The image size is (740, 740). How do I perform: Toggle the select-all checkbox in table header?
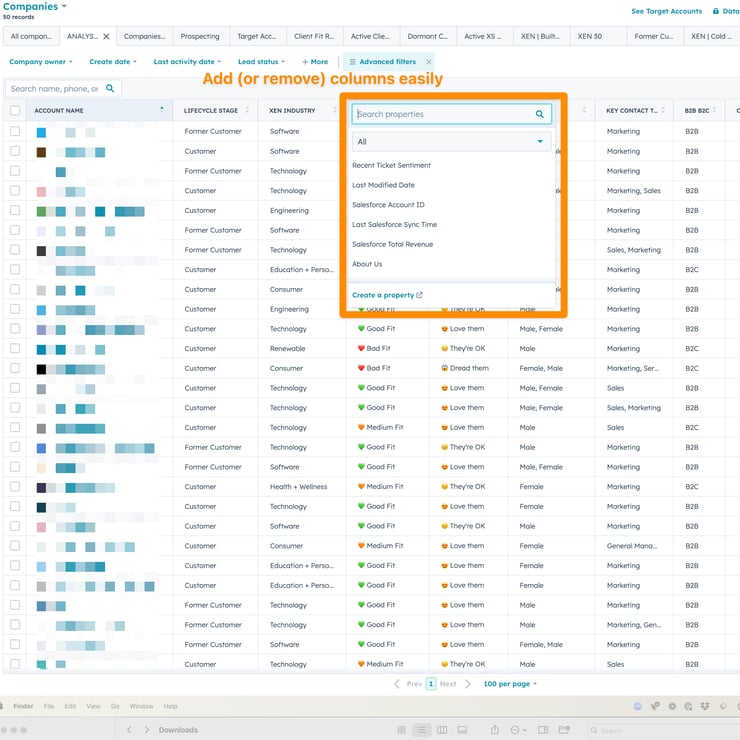pyautogui.click(x=15, y=111)
